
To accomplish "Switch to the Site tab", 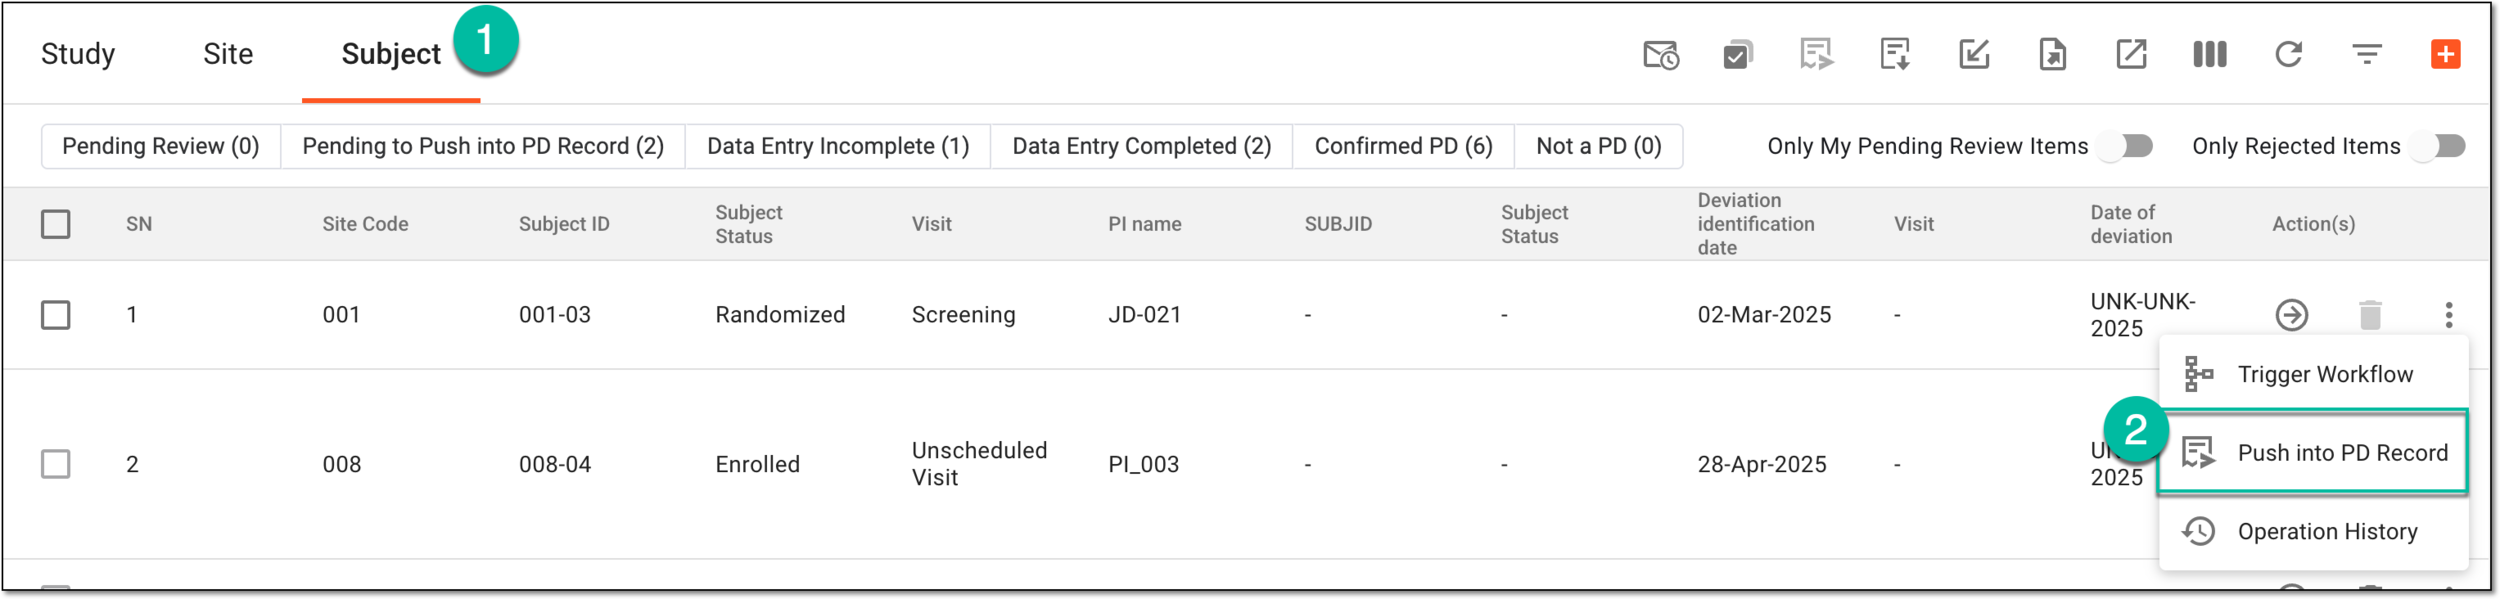I will coord(228,54).
